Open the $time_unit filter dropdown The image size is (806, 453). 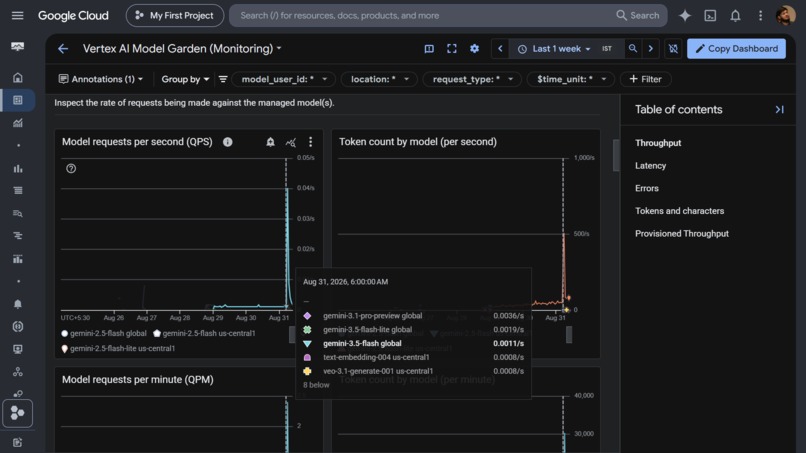point(571,79)
